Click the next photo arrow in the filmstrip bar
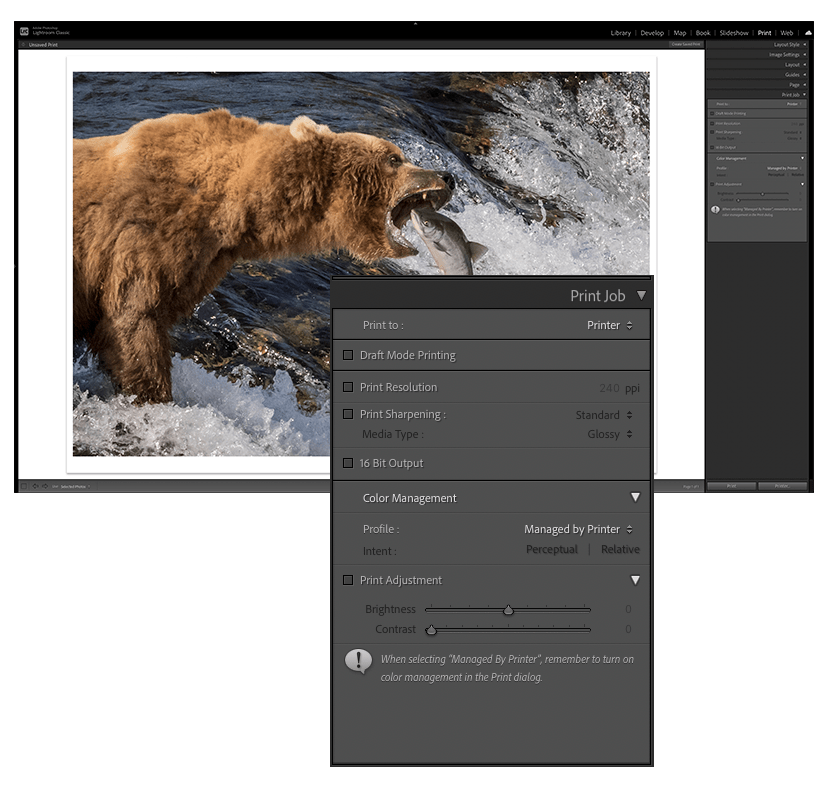 click(x=45, y=485)
